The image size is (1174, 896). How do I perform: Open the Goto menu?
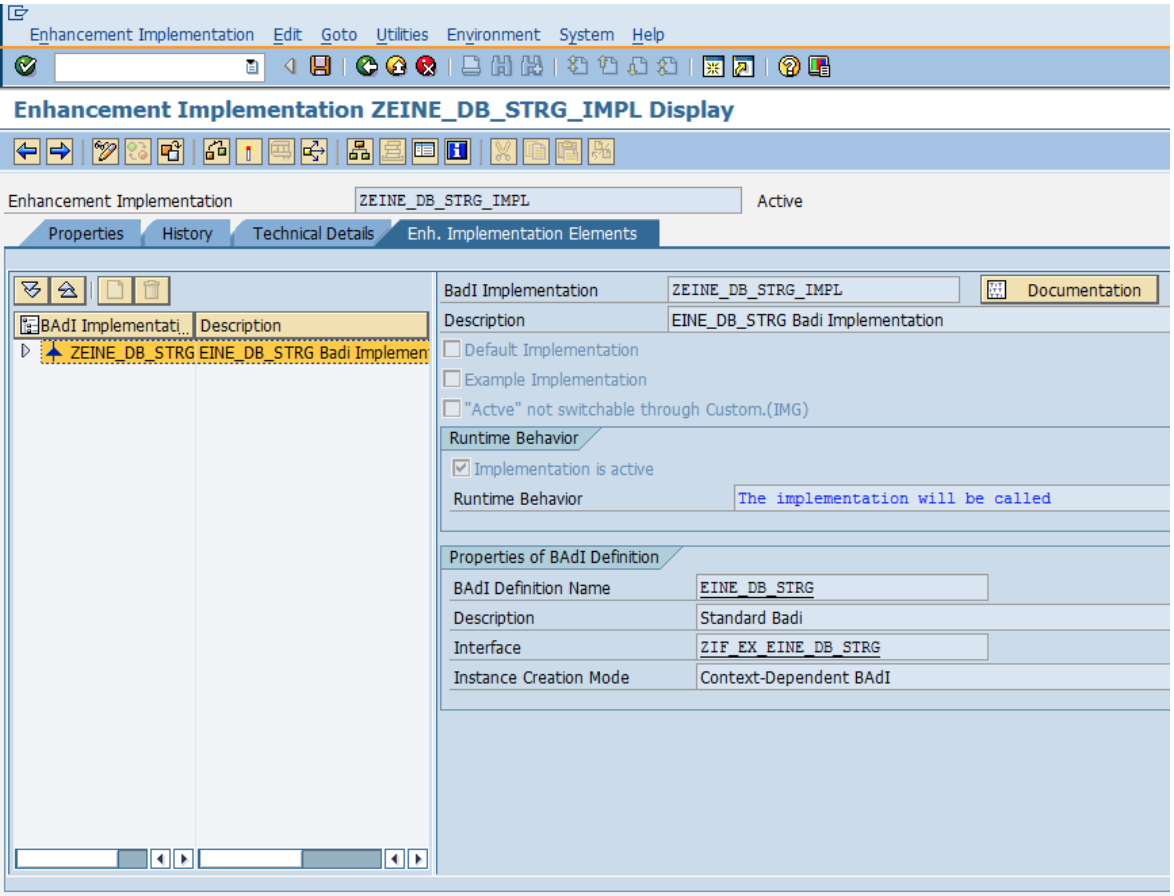click(339, 34)
